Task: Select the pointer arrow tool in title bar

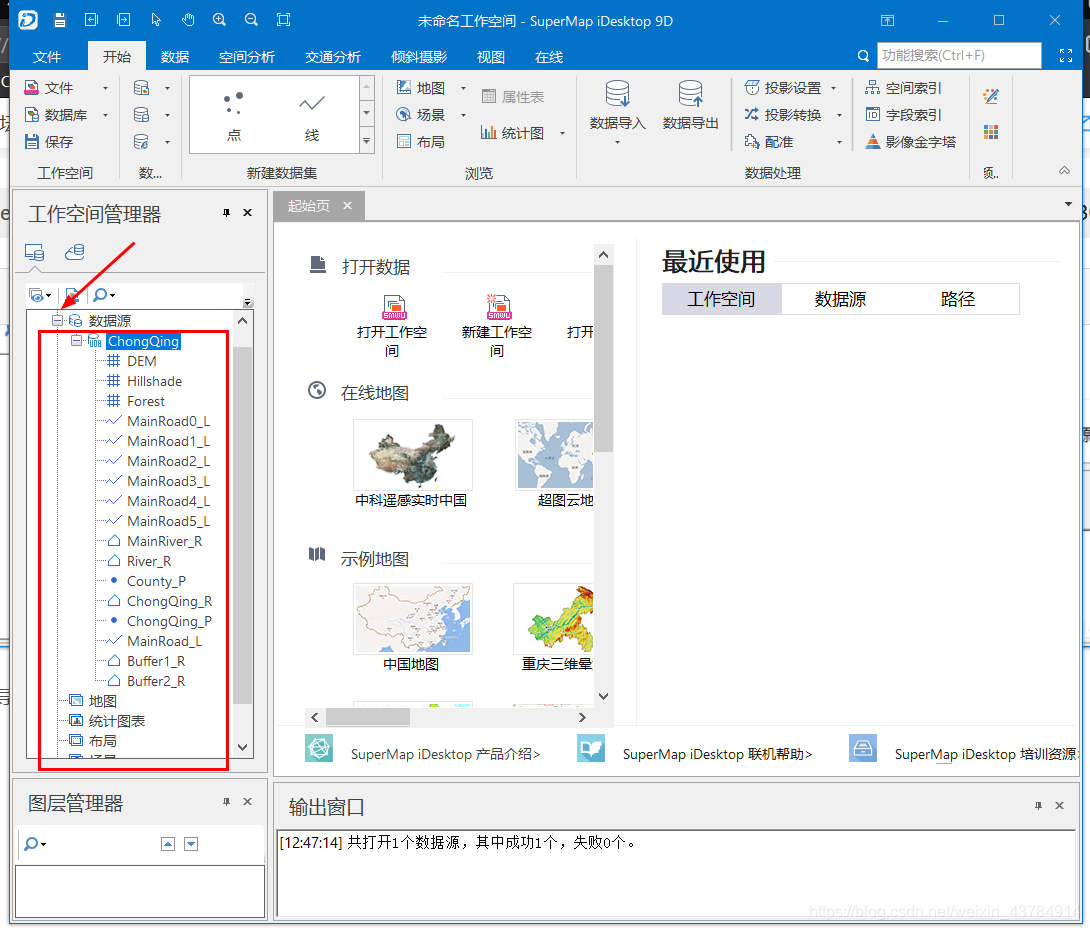Action: point(156,20)
